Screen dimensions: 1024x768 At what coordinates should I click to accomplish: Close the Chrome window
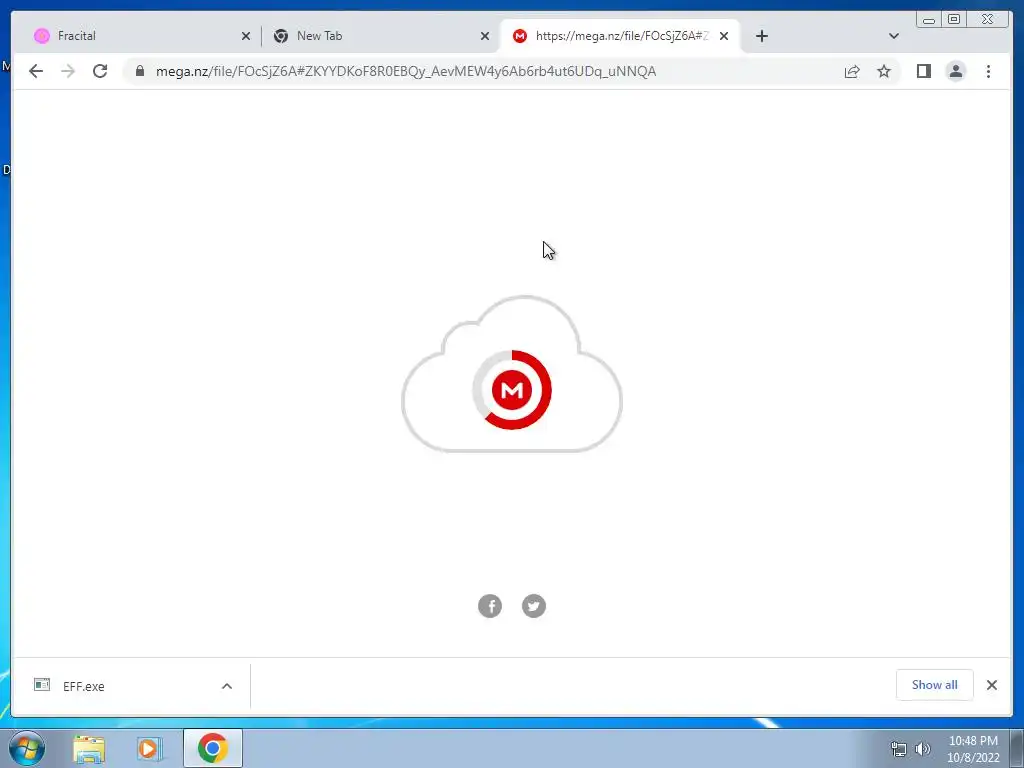tap(989, 20)
